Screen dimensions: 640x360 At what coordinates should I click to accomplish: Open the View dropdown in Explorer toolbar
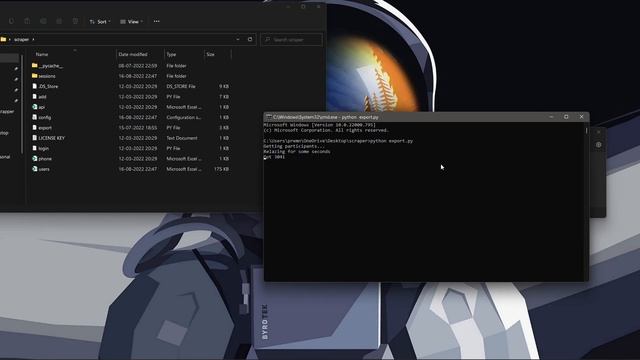131,22
